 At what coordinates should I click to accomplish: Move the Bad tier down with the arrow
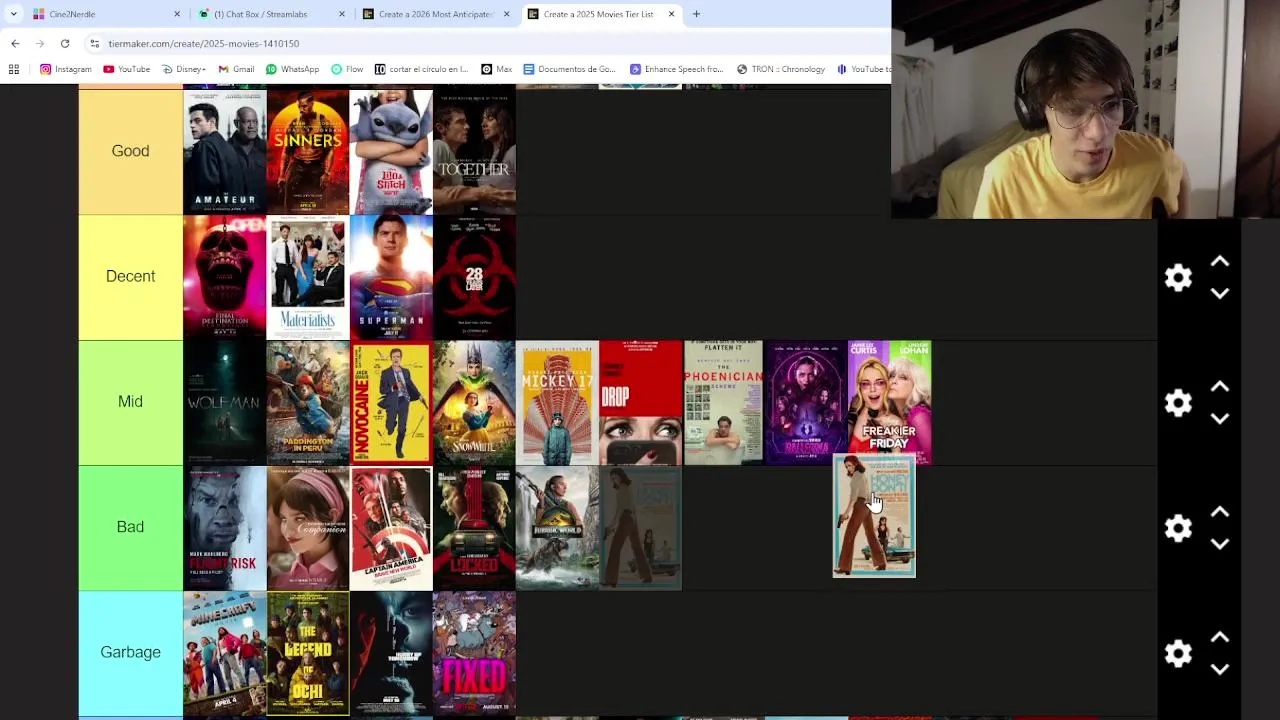pos(1220,543)
